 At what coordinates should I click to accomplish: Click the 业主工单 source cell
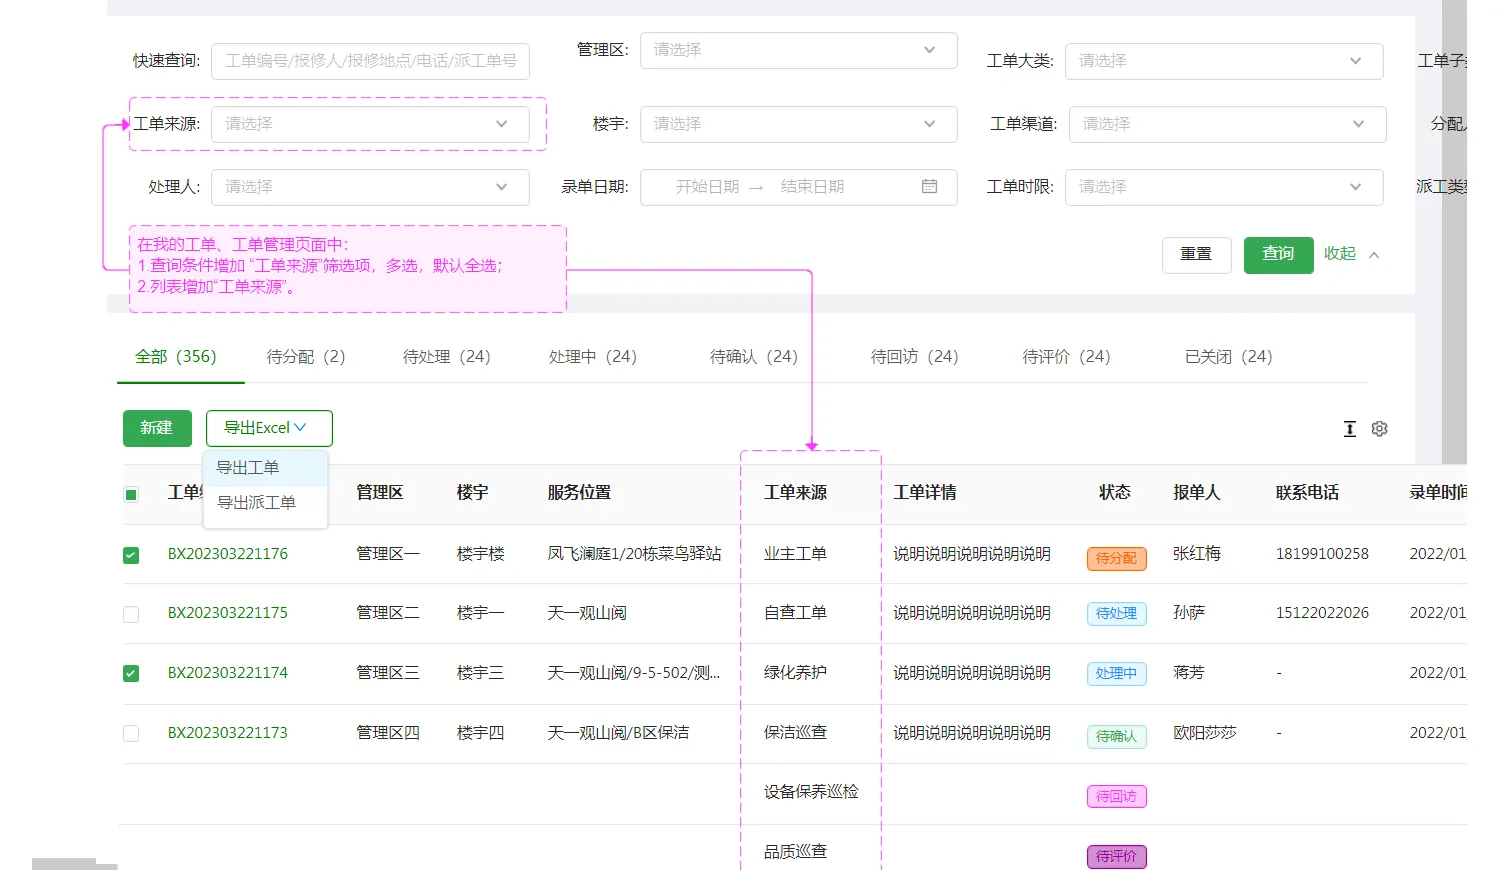[796, 554]
